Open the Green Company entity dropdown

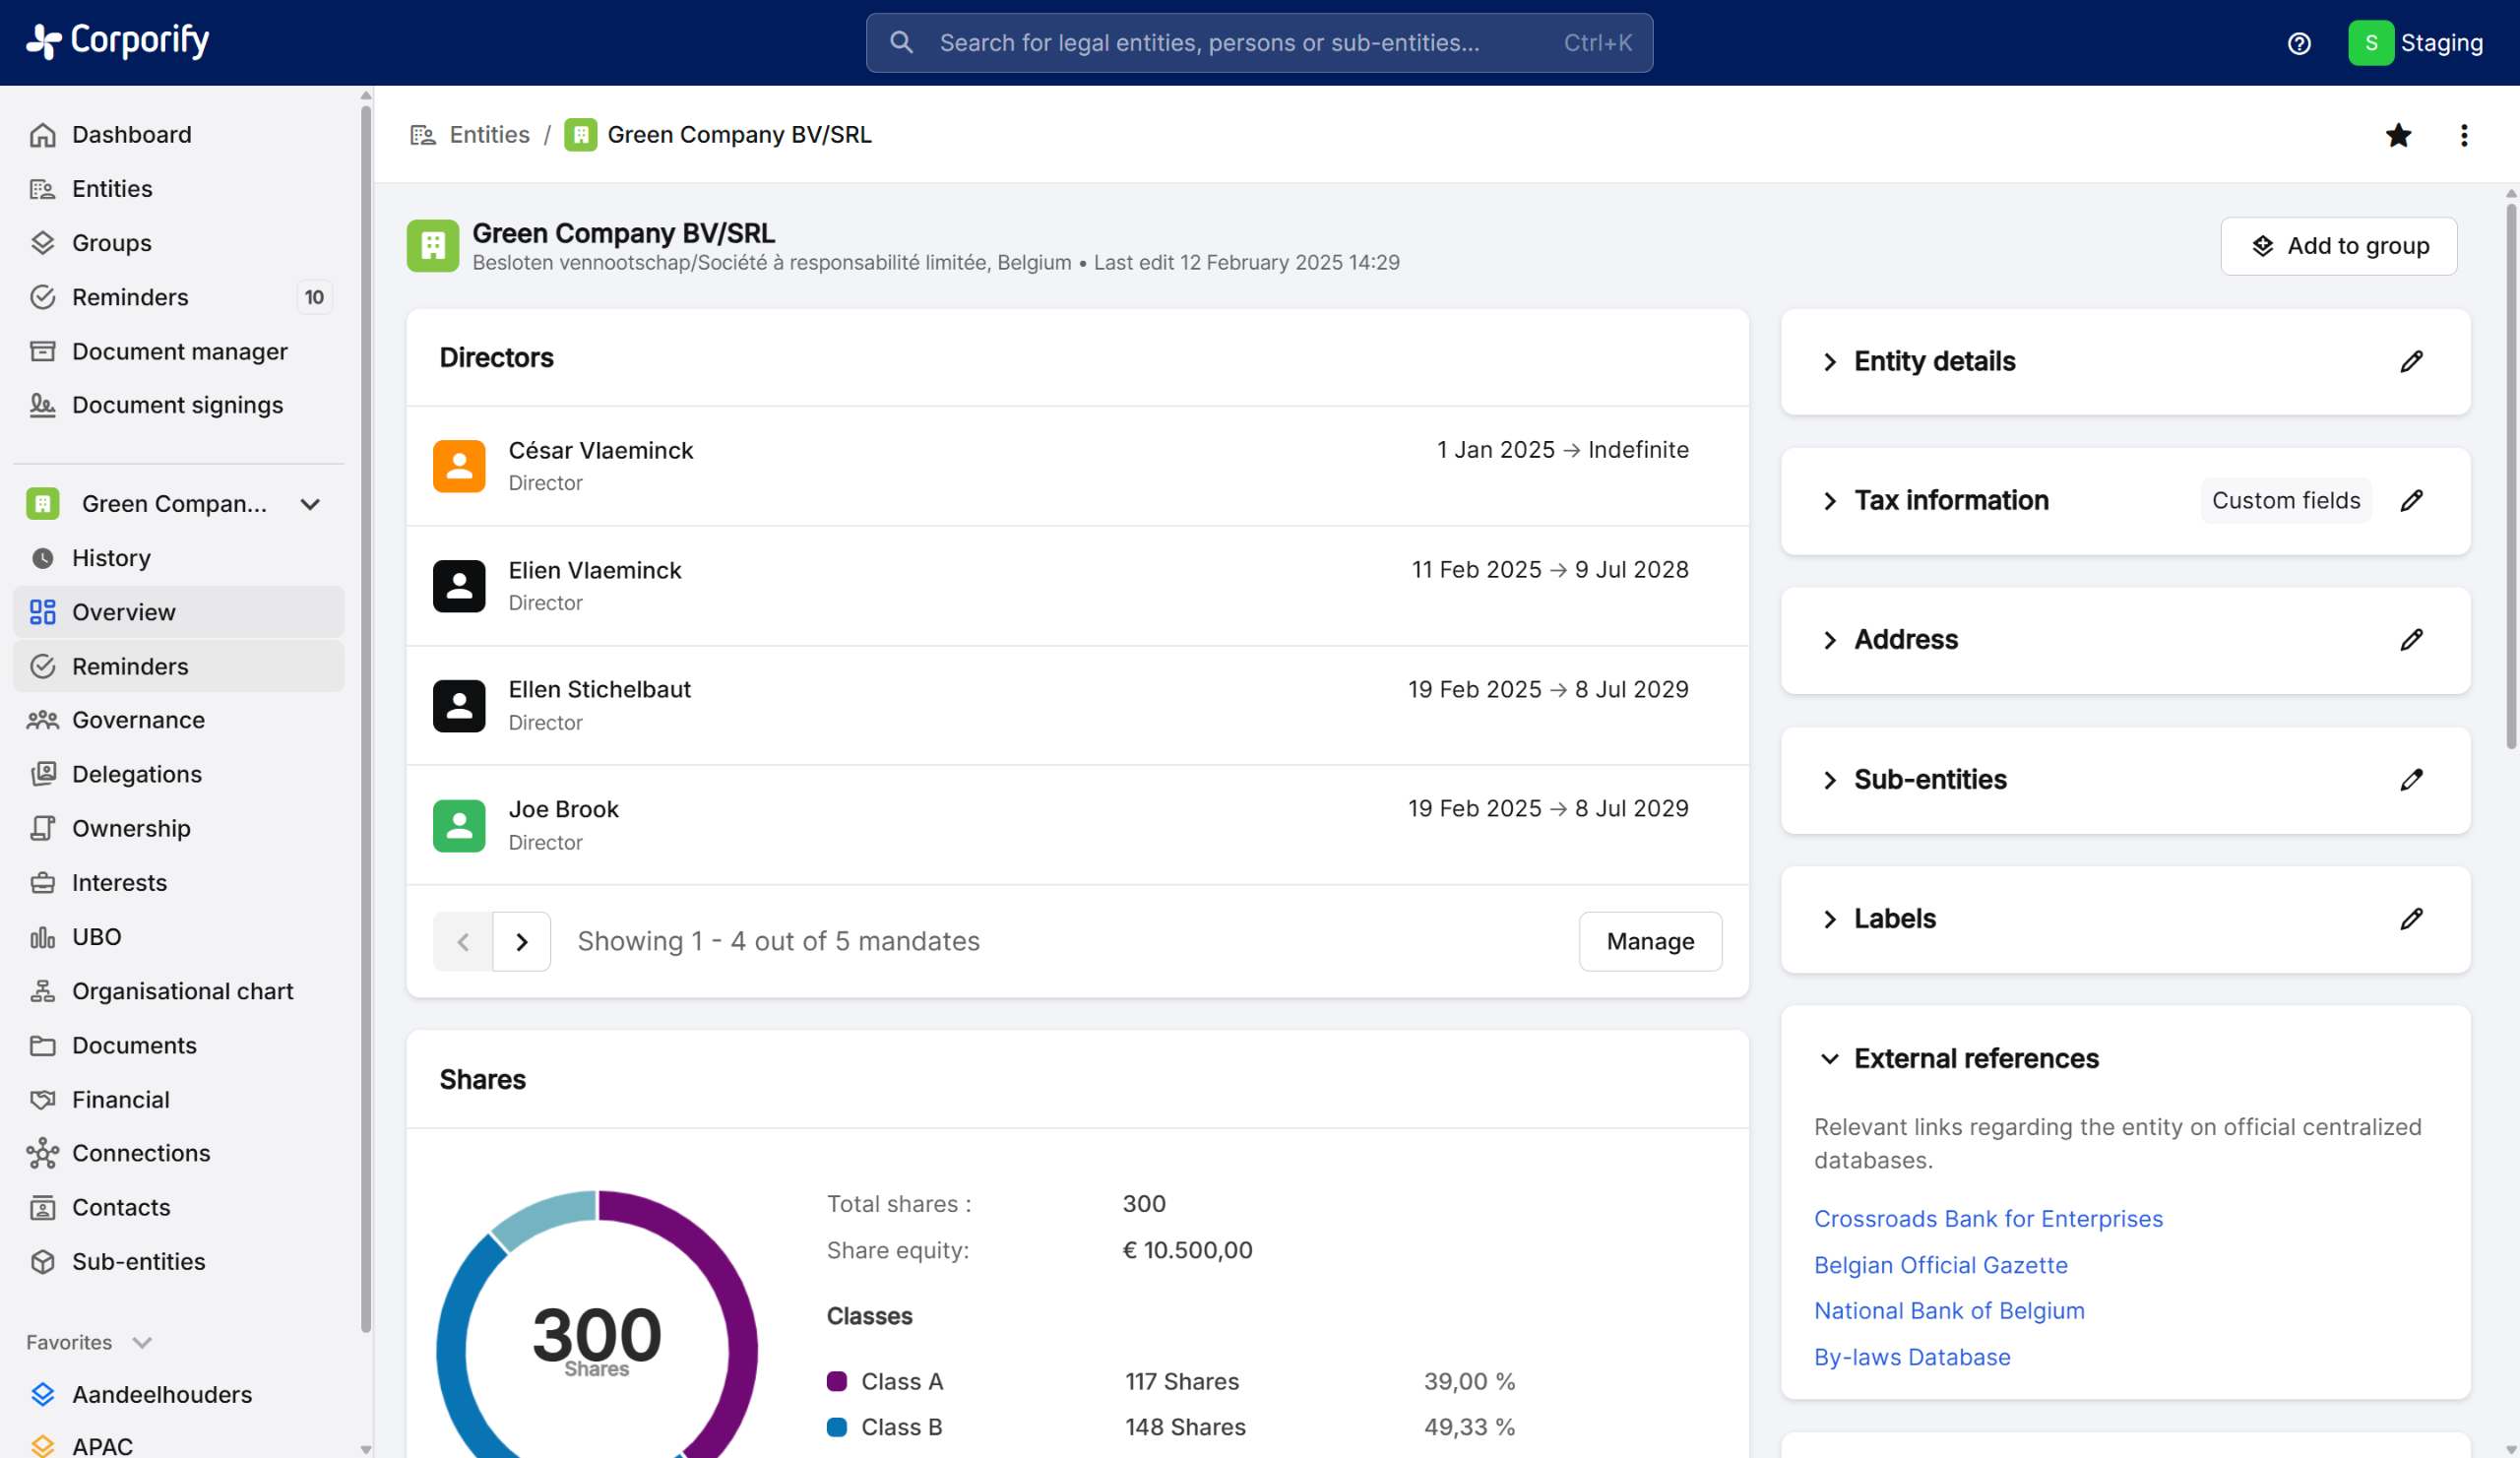click(x=310, y=504)
